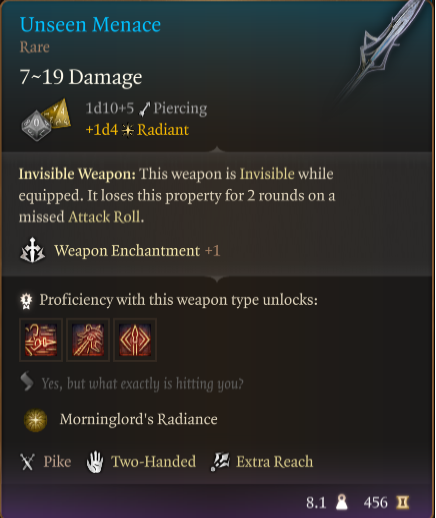Screen dimensions: 436x518
Task: Click the Attack Roll keyword link
Action: point(106,217)
